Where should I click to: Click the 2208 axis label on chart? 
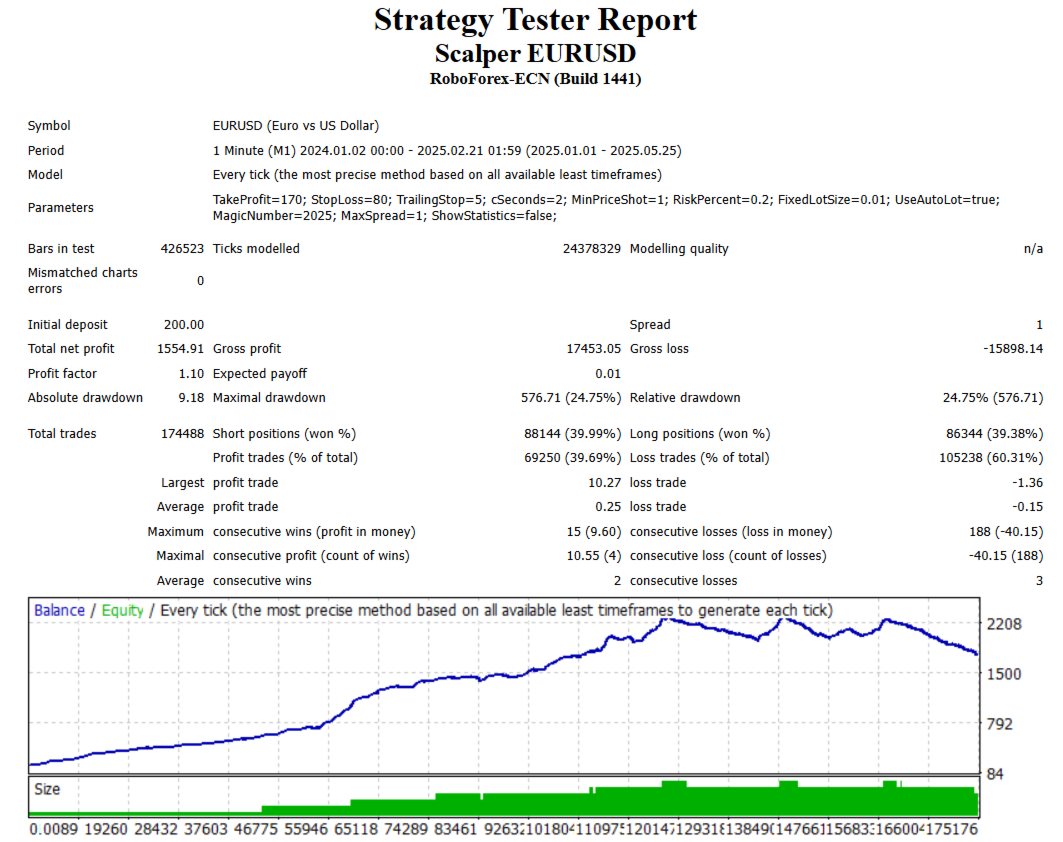click(x=1003, y=624)
